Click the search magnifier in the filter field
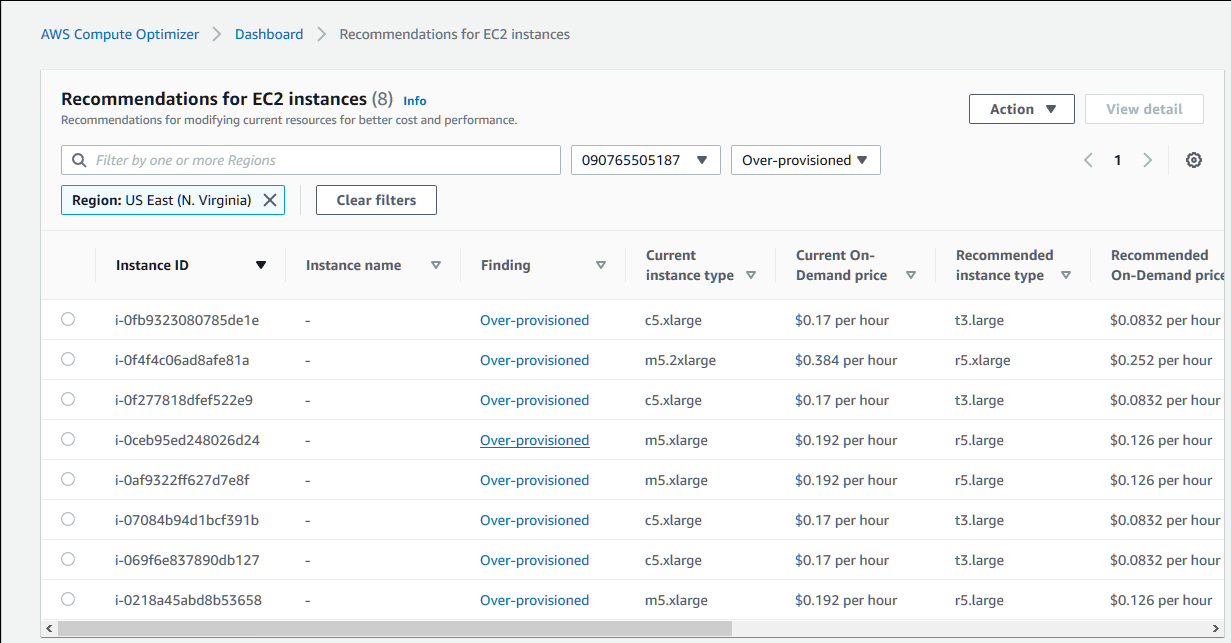Image resolution: width=1231 pixels, height=643 pixels. click(78, 160)
